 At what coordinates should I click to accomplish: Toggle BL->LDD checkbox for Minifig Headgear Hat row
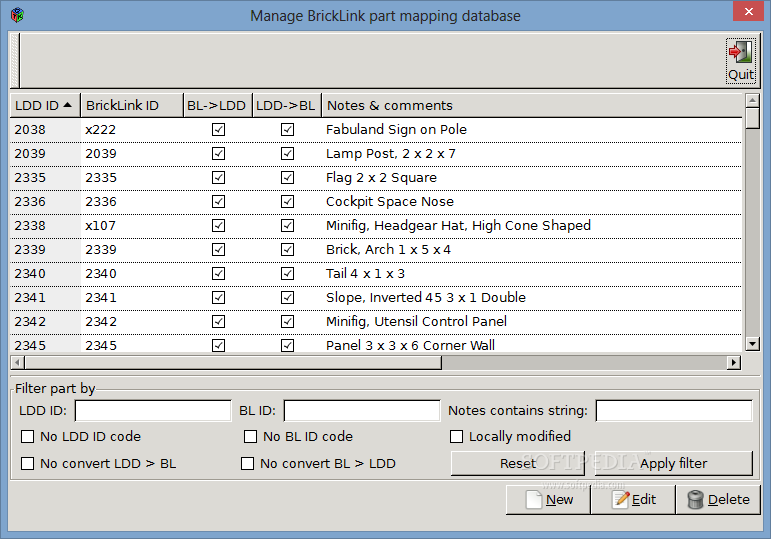click(x=218, y=225)
